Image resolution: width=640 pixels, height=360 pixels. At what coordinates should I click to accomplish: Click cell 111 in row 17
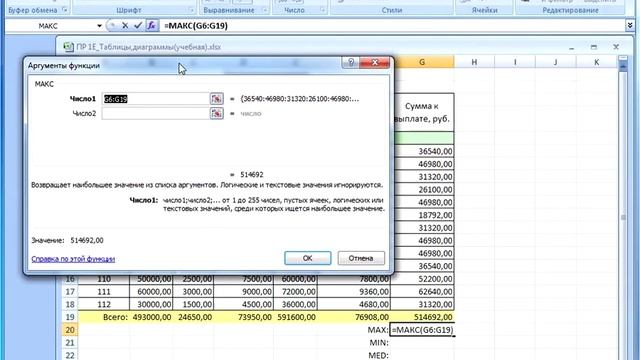(x=104, y=292)
